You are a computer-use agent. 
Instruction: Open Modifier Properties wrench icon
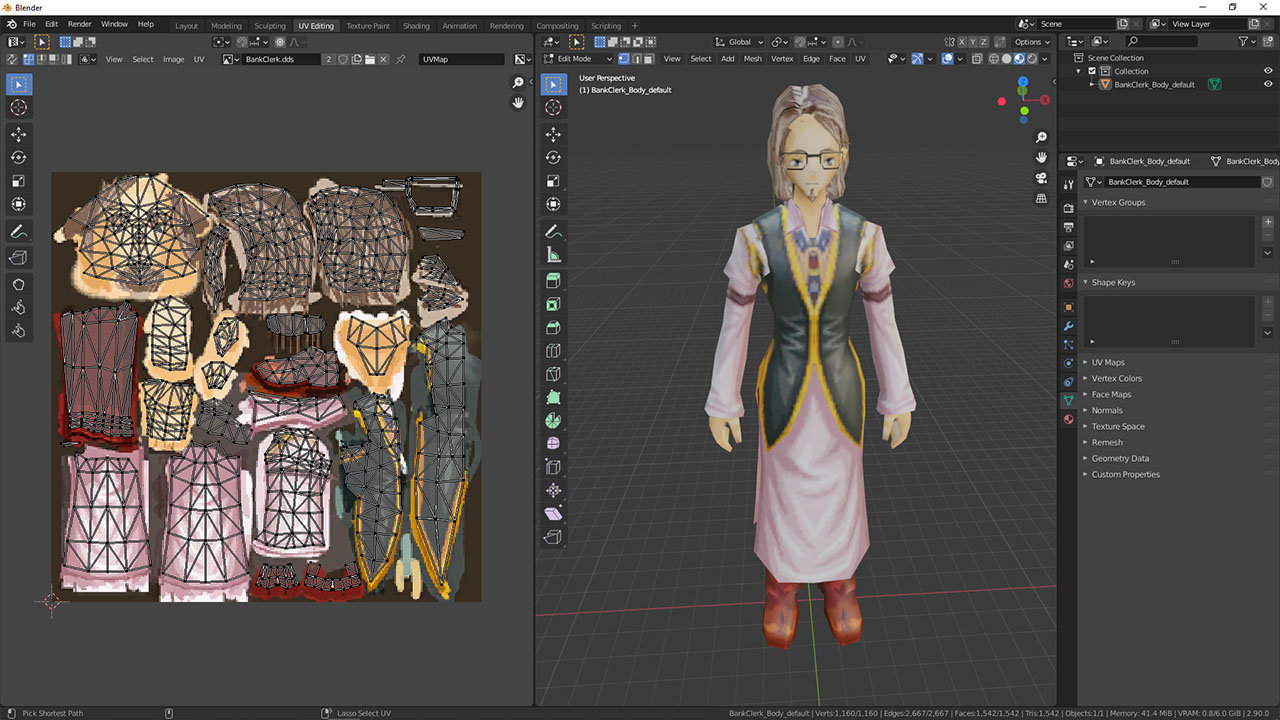(1068, 326)
